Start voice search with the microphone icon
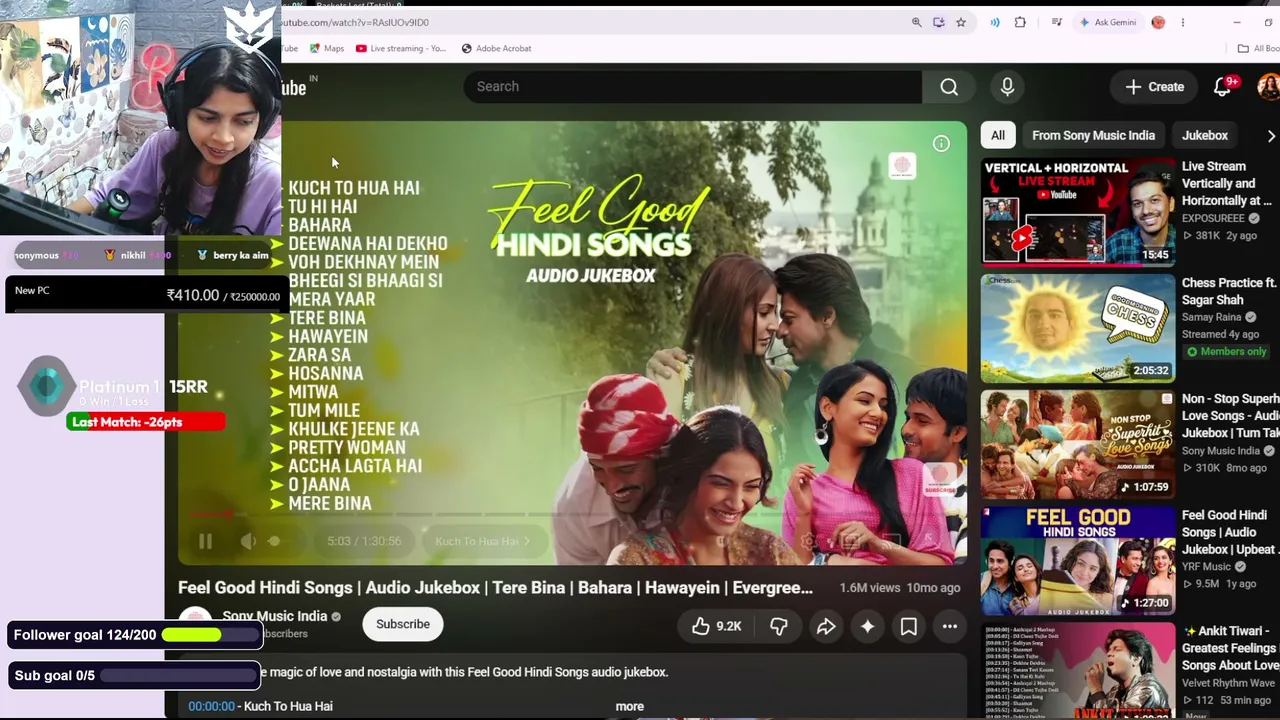The width and height of the screenshot is (1280, 720). coord(1007,87)
